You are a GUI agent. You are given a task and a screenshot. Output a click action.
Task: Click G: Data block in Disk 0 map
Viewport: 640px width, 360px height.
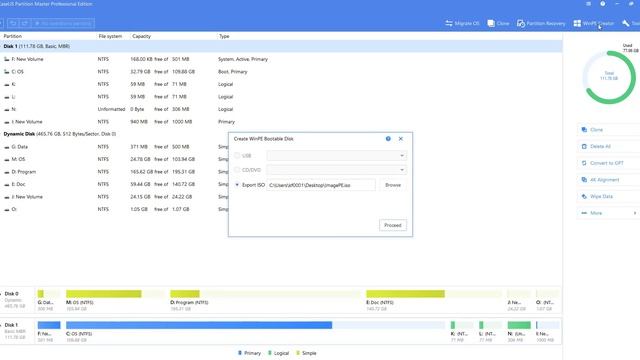point(49,294)
